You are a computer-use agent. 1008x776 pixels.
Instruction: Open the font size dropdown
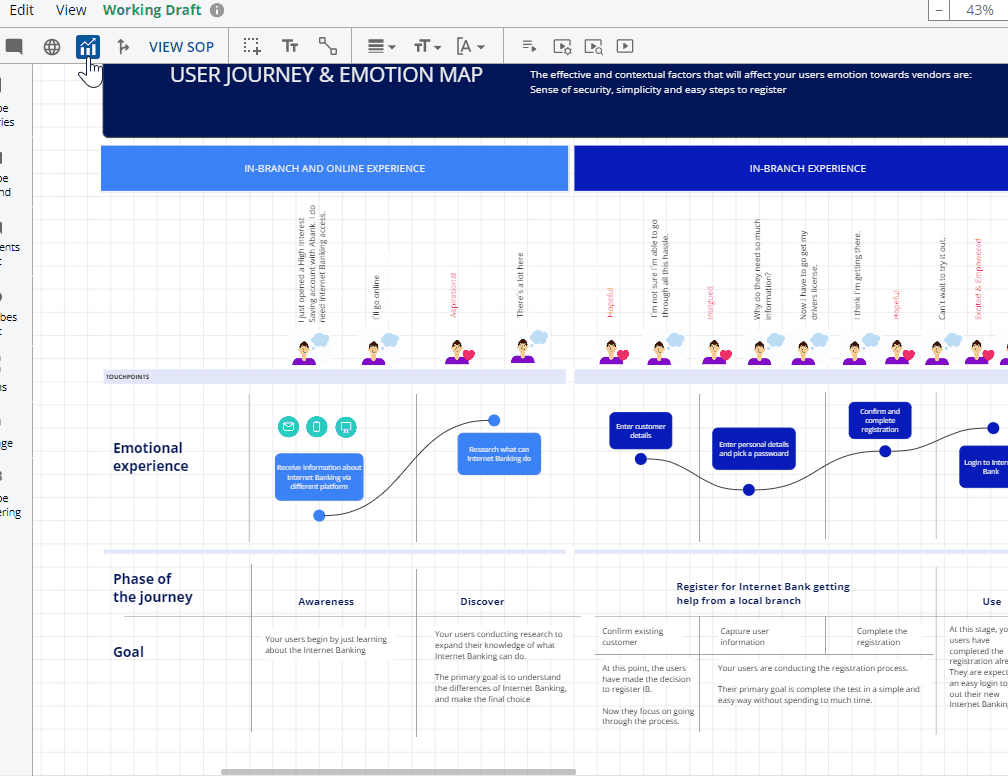426,46
